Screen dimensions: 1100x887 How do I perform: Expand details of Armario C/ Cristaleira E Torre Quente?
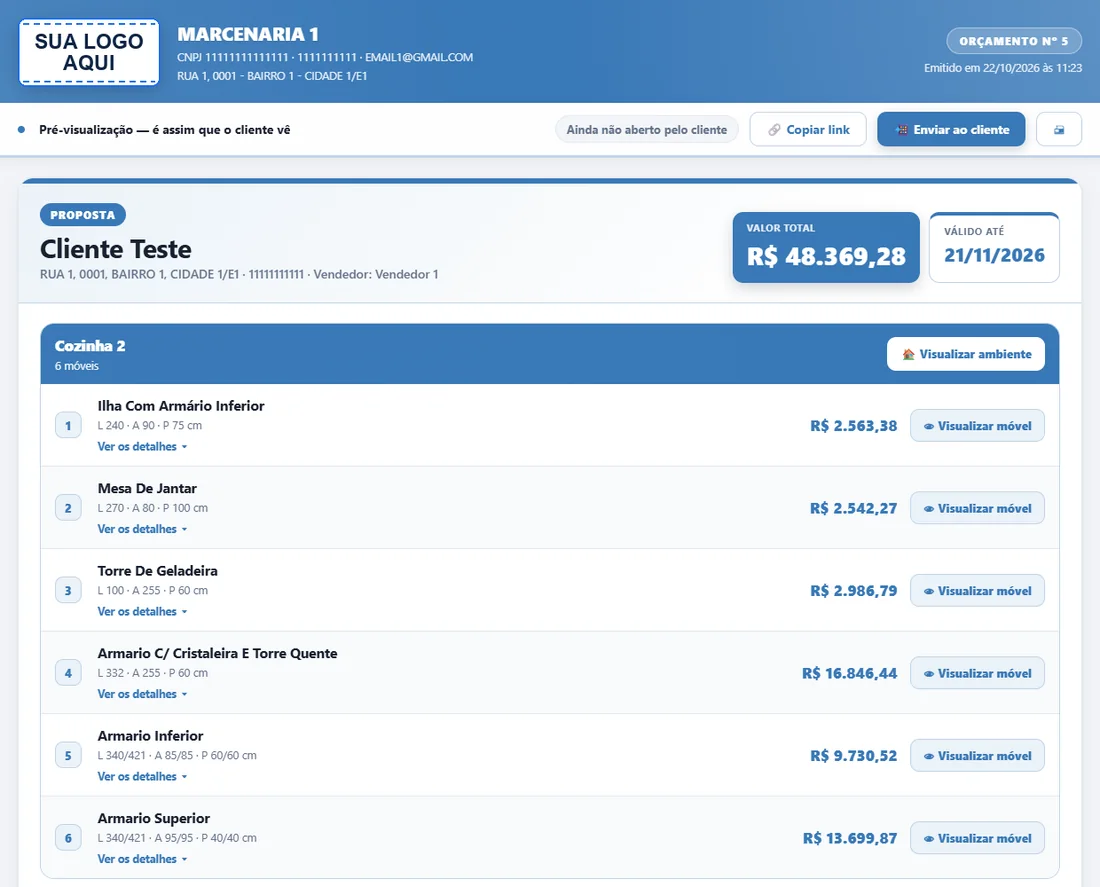(x=142, y=694)
